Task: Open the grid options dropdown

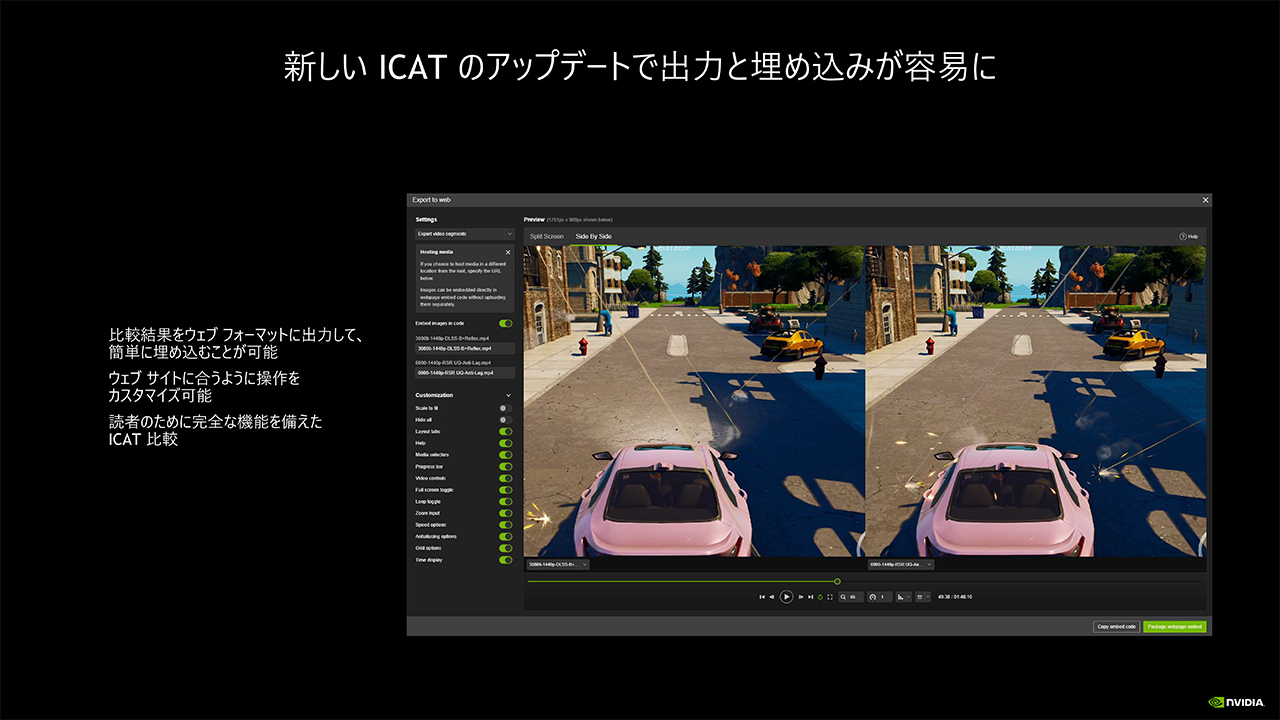Action: [923, 597]
